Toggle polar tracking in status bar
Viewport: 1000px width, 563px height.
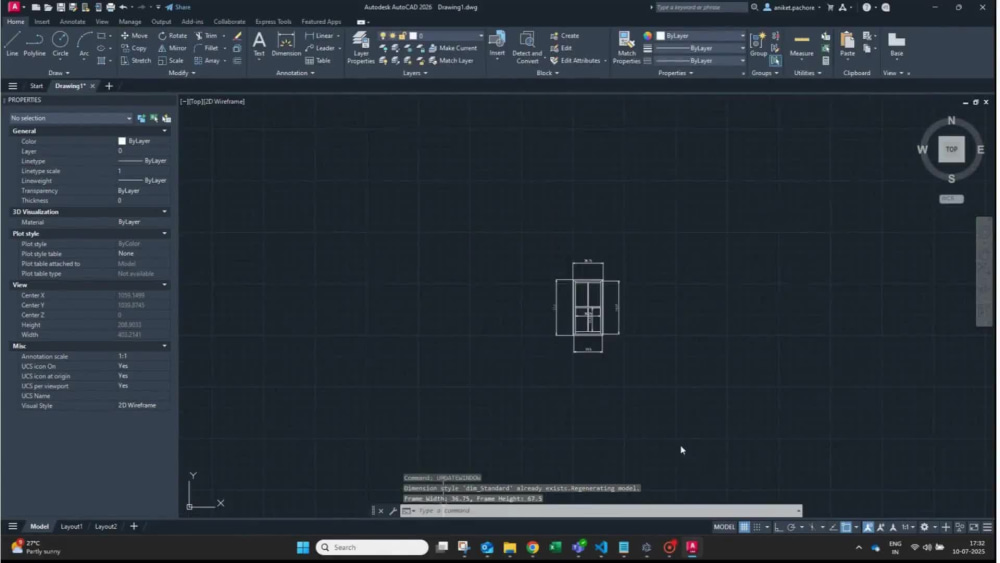click(791, 527)
